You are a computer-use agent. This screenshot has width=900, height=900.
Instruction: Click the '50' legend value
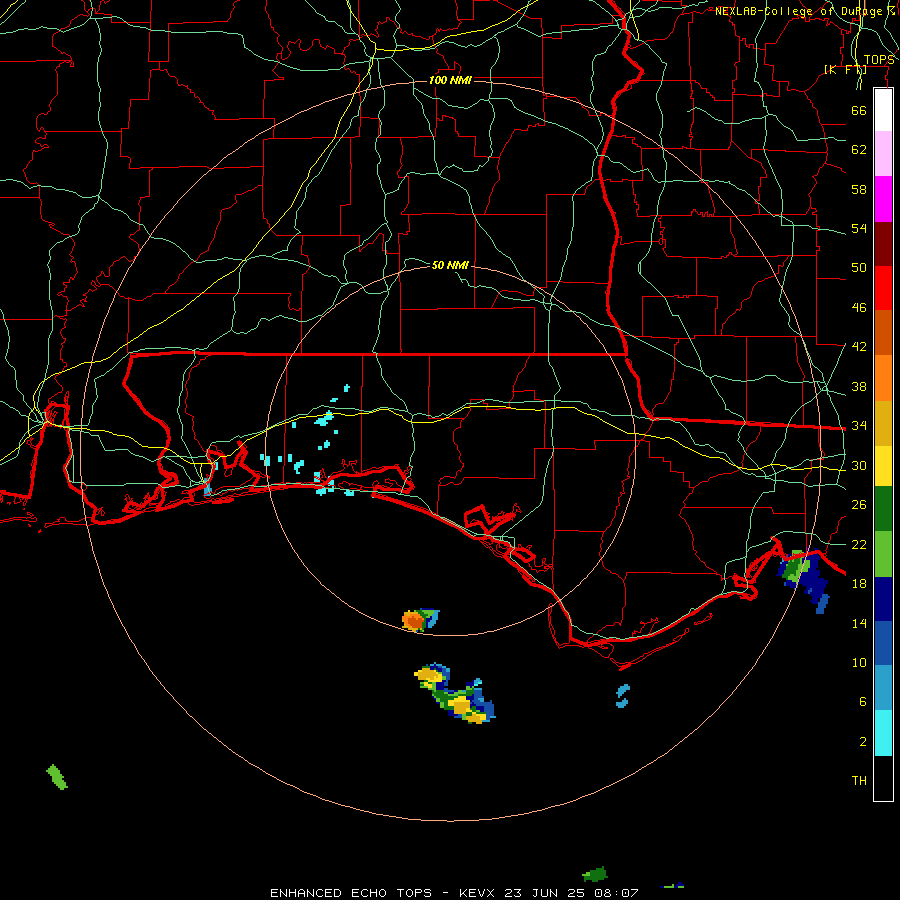(859, 267)
